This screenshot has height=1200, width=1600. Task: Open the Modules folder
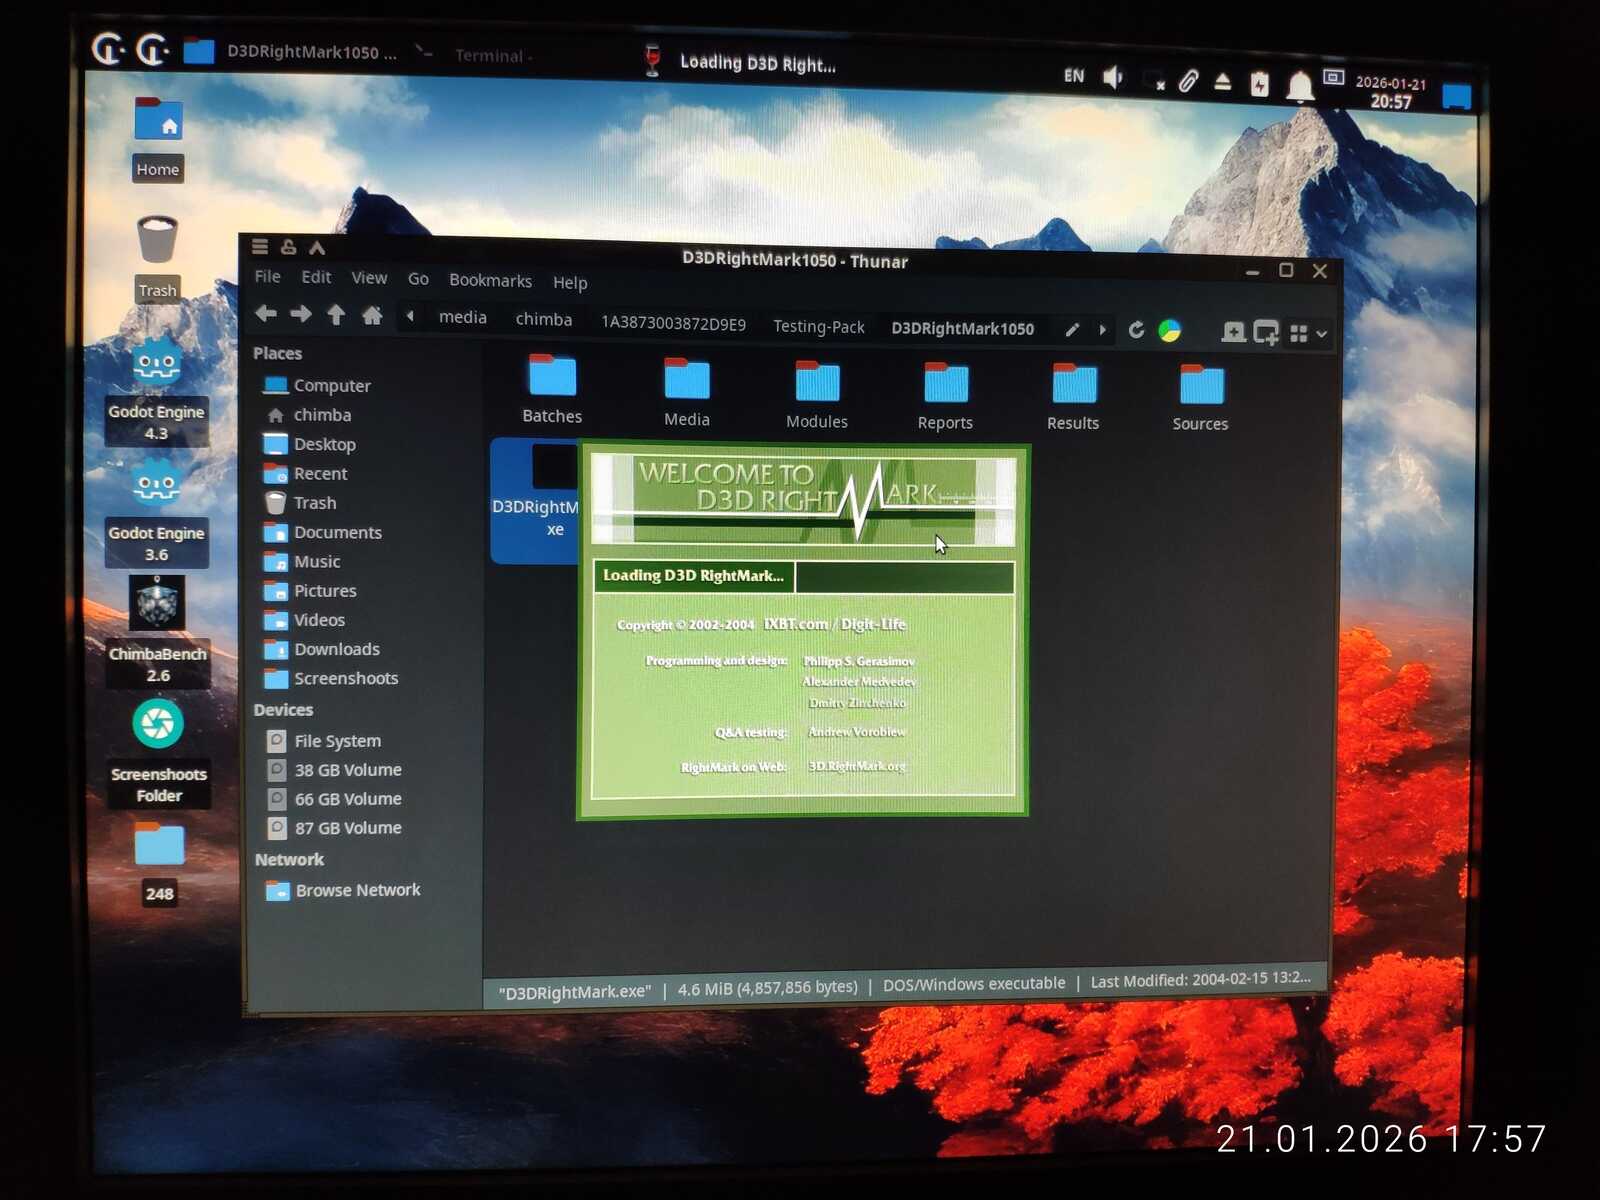(x=817, y=395)
